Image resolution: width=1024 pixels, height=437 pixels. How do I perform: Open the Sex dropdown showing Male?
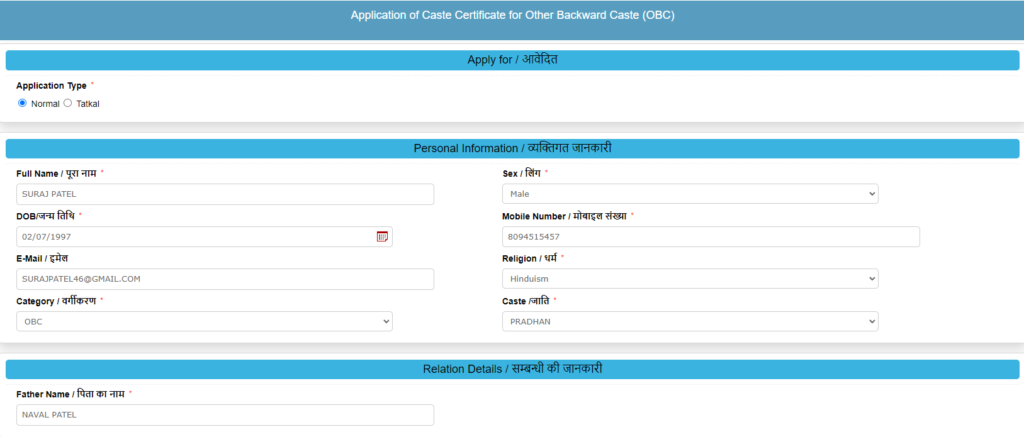click(690, 194)
